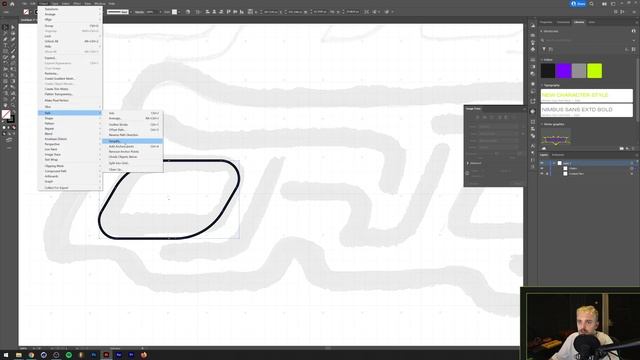Choose Simplify in the Path submenu
This screenshot has width=640, height=360.
click(x=132, y=141)
